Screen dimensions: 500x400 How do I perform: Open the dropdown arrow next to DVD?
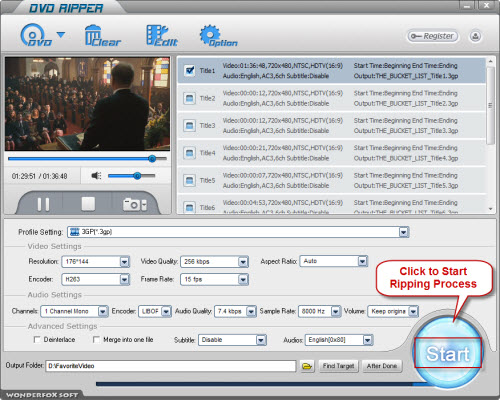tap(61, 34)
